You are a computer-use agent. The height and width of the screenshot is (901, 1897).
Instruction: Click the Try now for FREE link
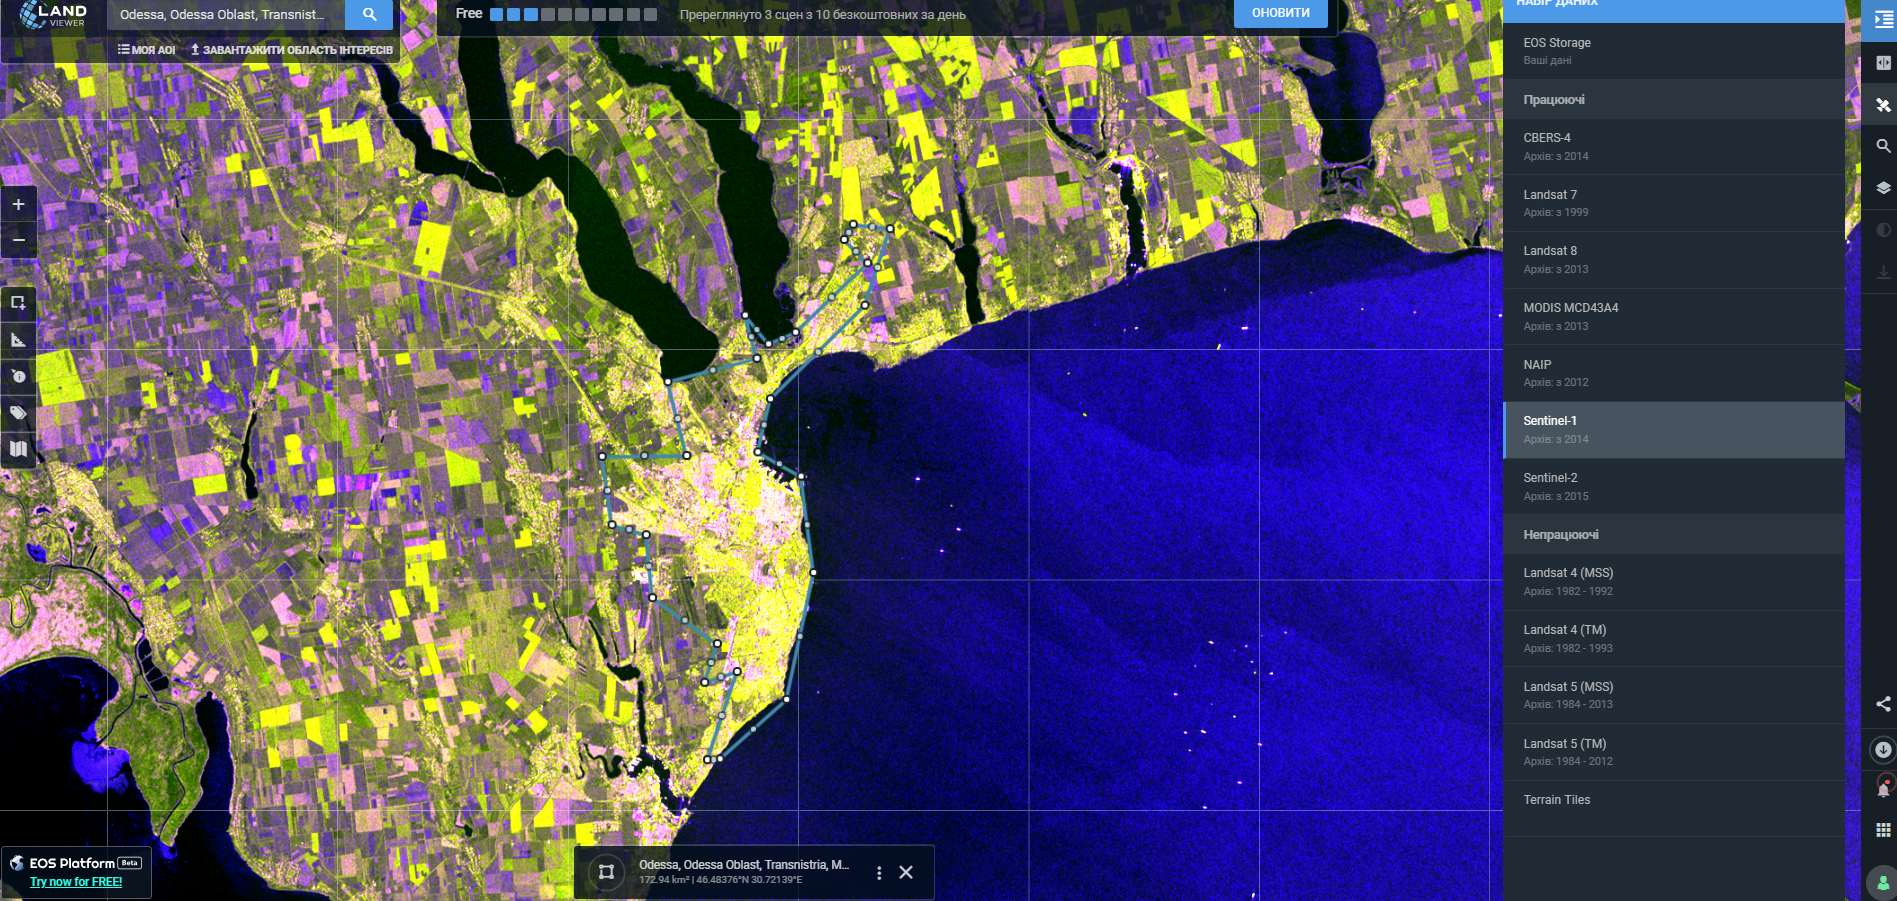pos(76,882)
